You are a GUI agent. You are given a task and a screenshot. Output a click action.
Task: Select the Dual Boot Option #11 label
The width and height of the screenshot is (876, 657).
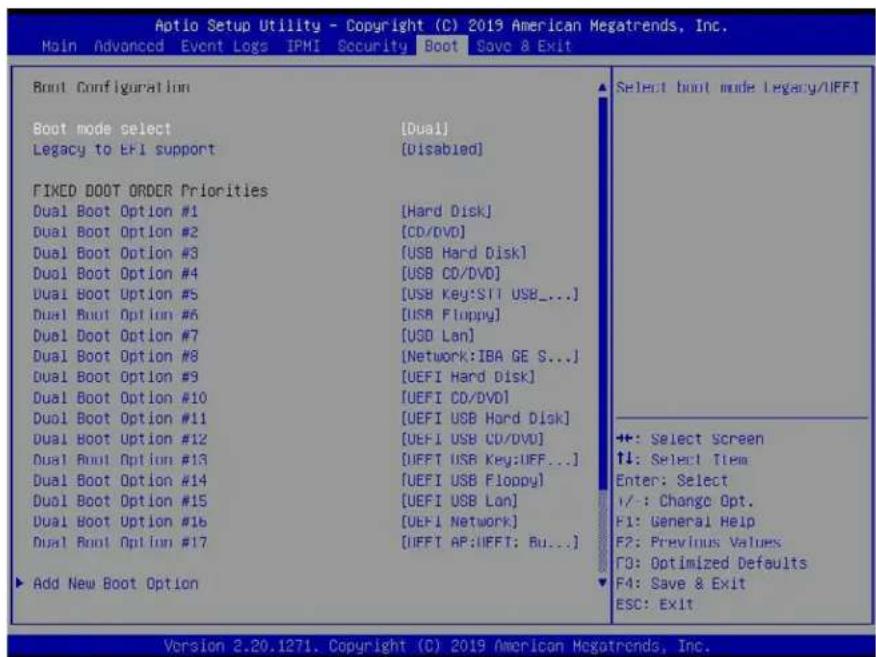coord(120,418)
